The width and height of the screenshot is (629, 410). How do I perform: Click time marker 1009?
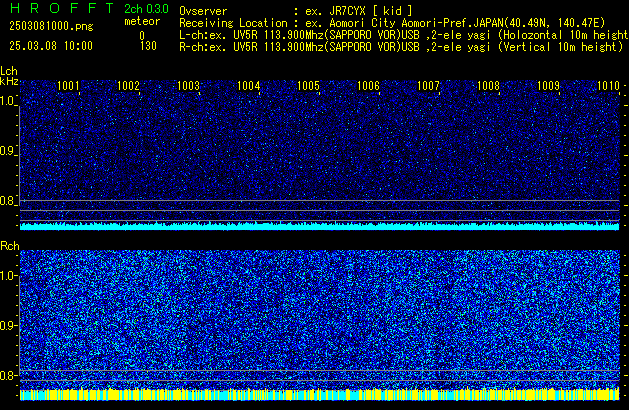tap(548, 85)
